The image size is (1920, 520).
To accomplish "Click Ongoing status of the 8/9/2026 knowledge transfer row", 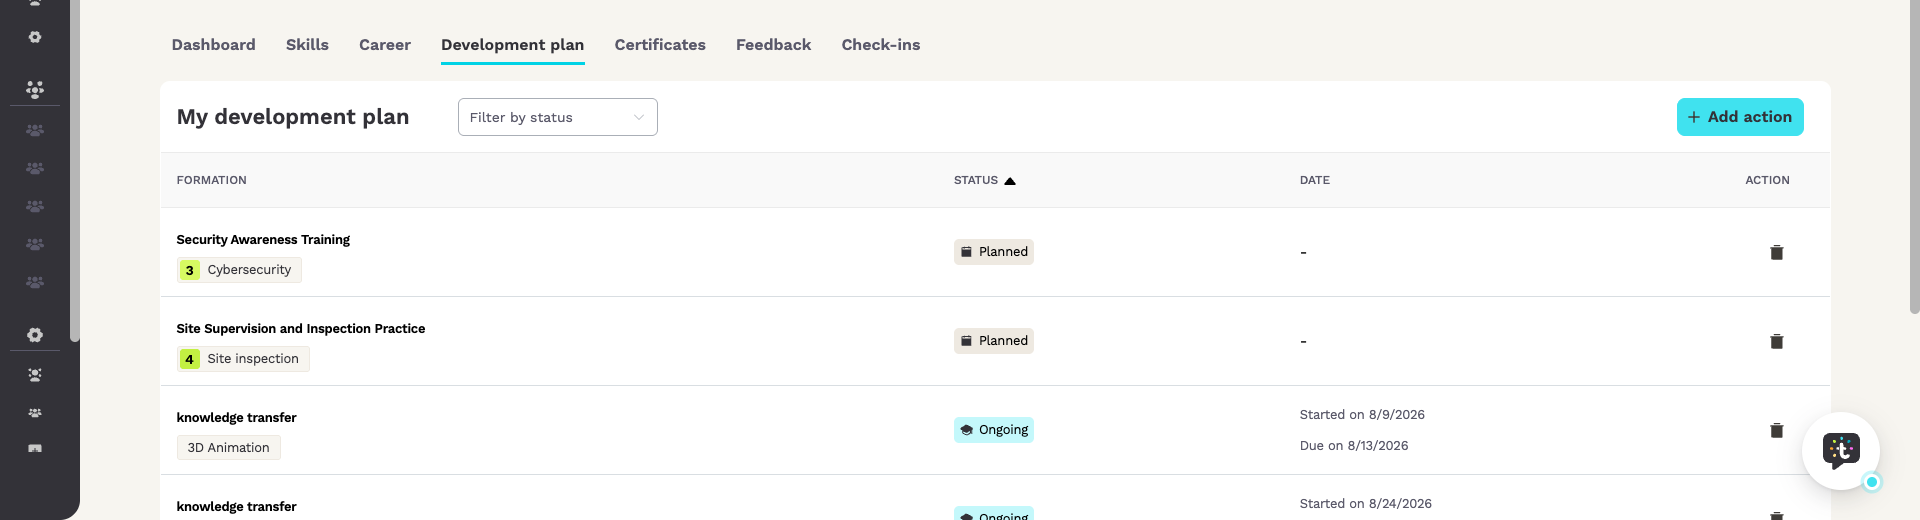I will (993, 430).
